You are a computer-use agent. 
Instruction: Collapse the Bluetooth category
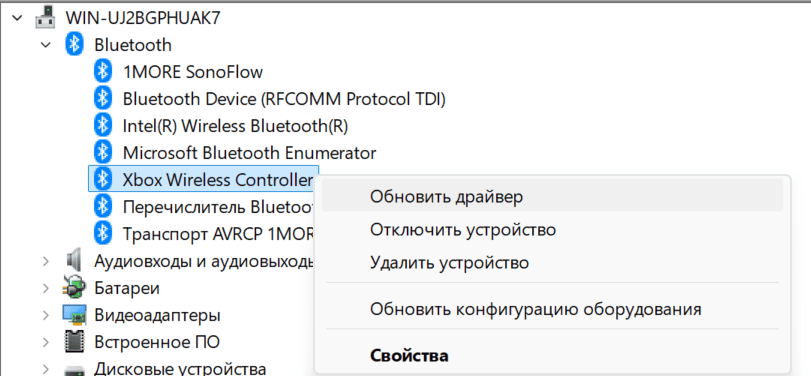click(46, 45)
